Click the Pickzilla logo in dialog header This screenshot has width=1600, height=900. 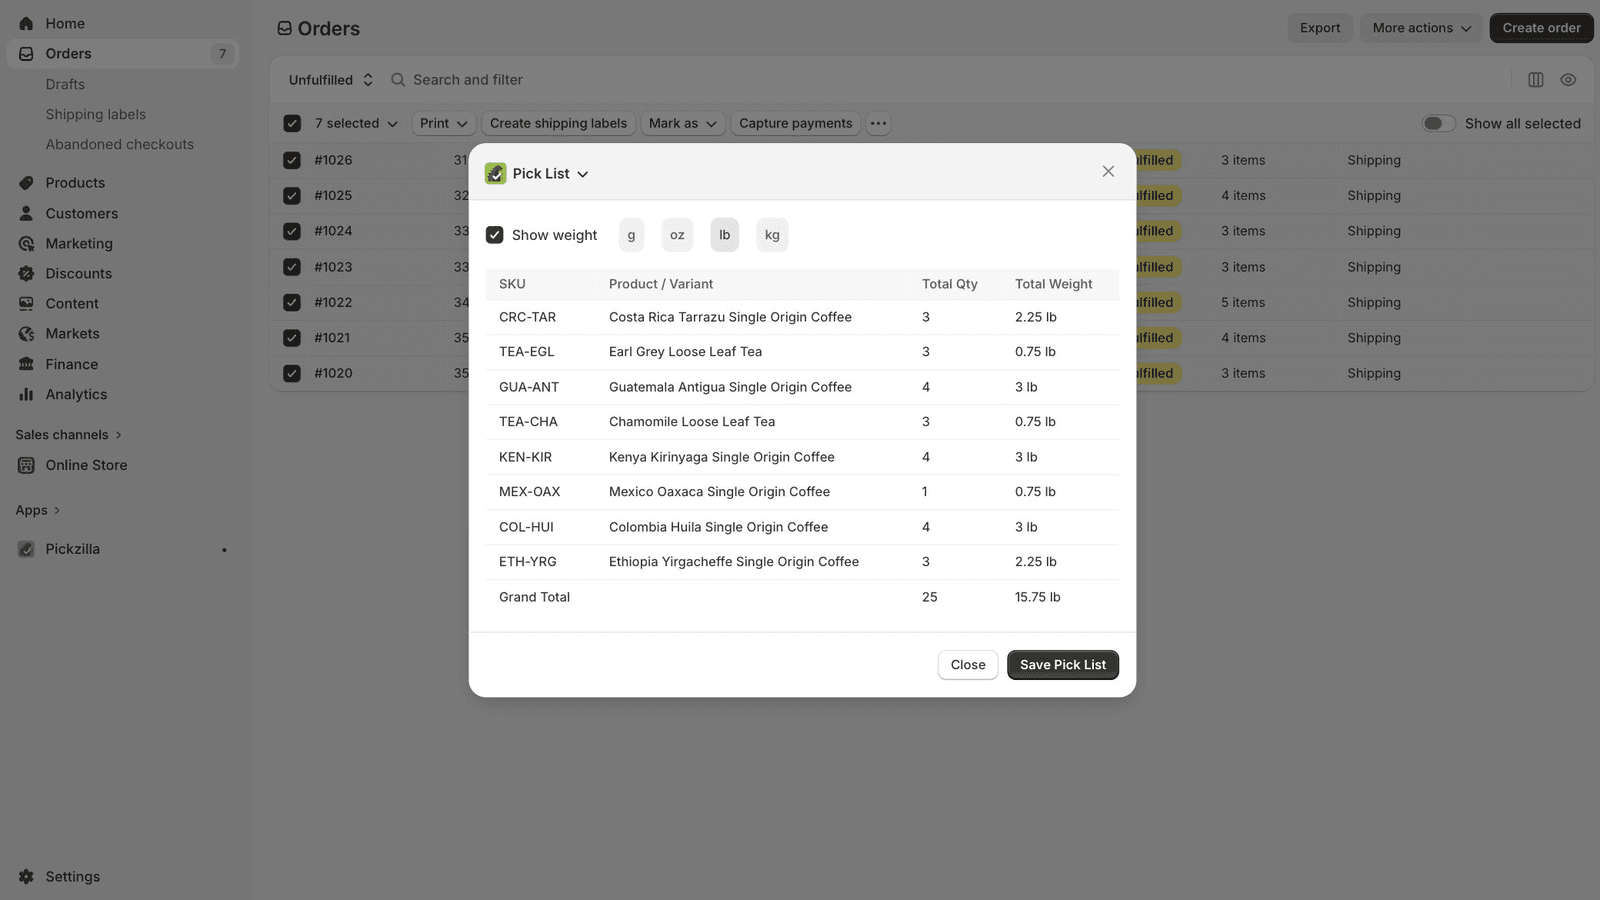[496, 173]
